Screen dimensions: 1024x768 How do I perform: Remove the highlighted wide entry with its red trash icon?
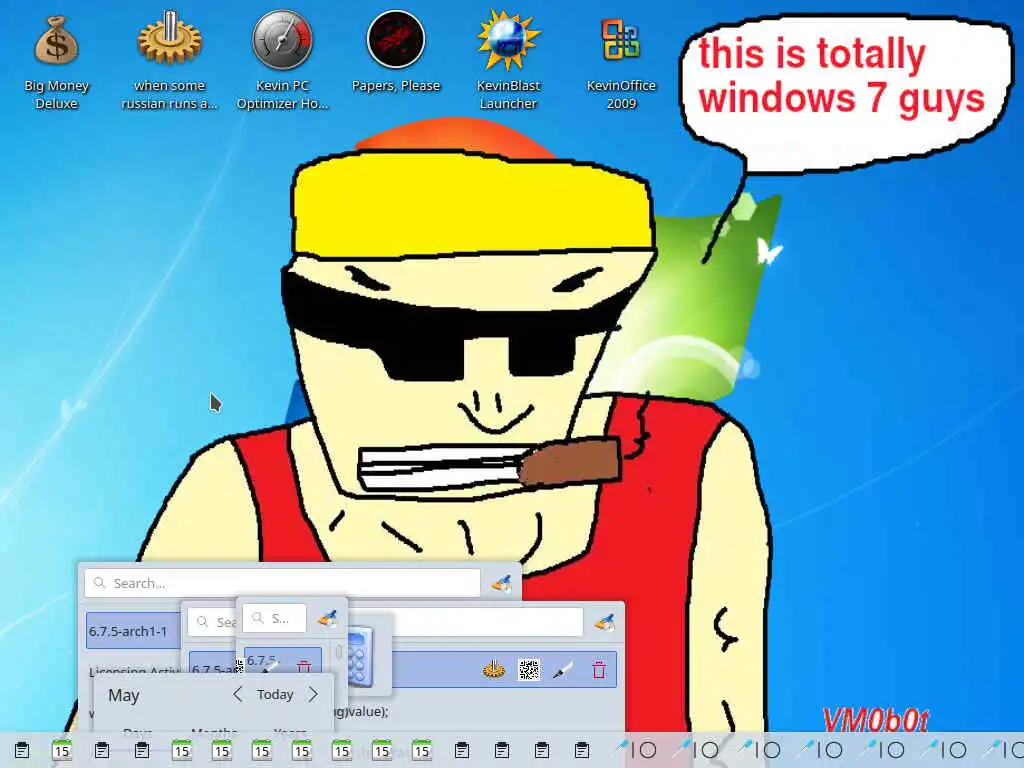coord(598,669)
